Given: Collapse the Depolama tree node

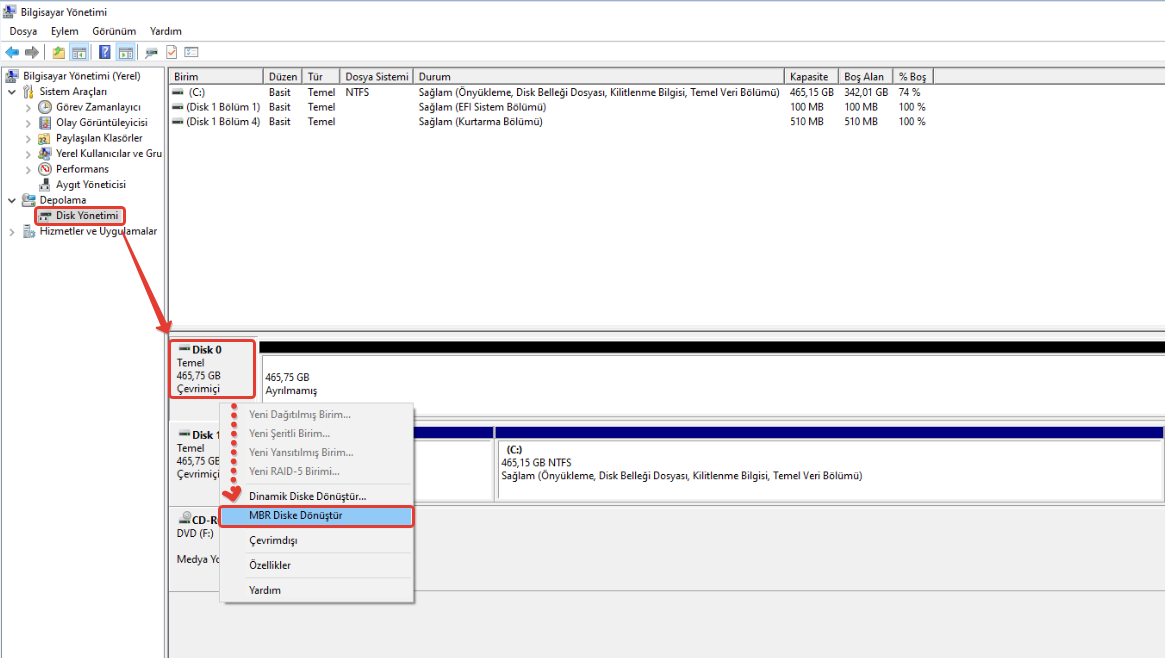Looking at the screenshot, I should tap(12, 200).
